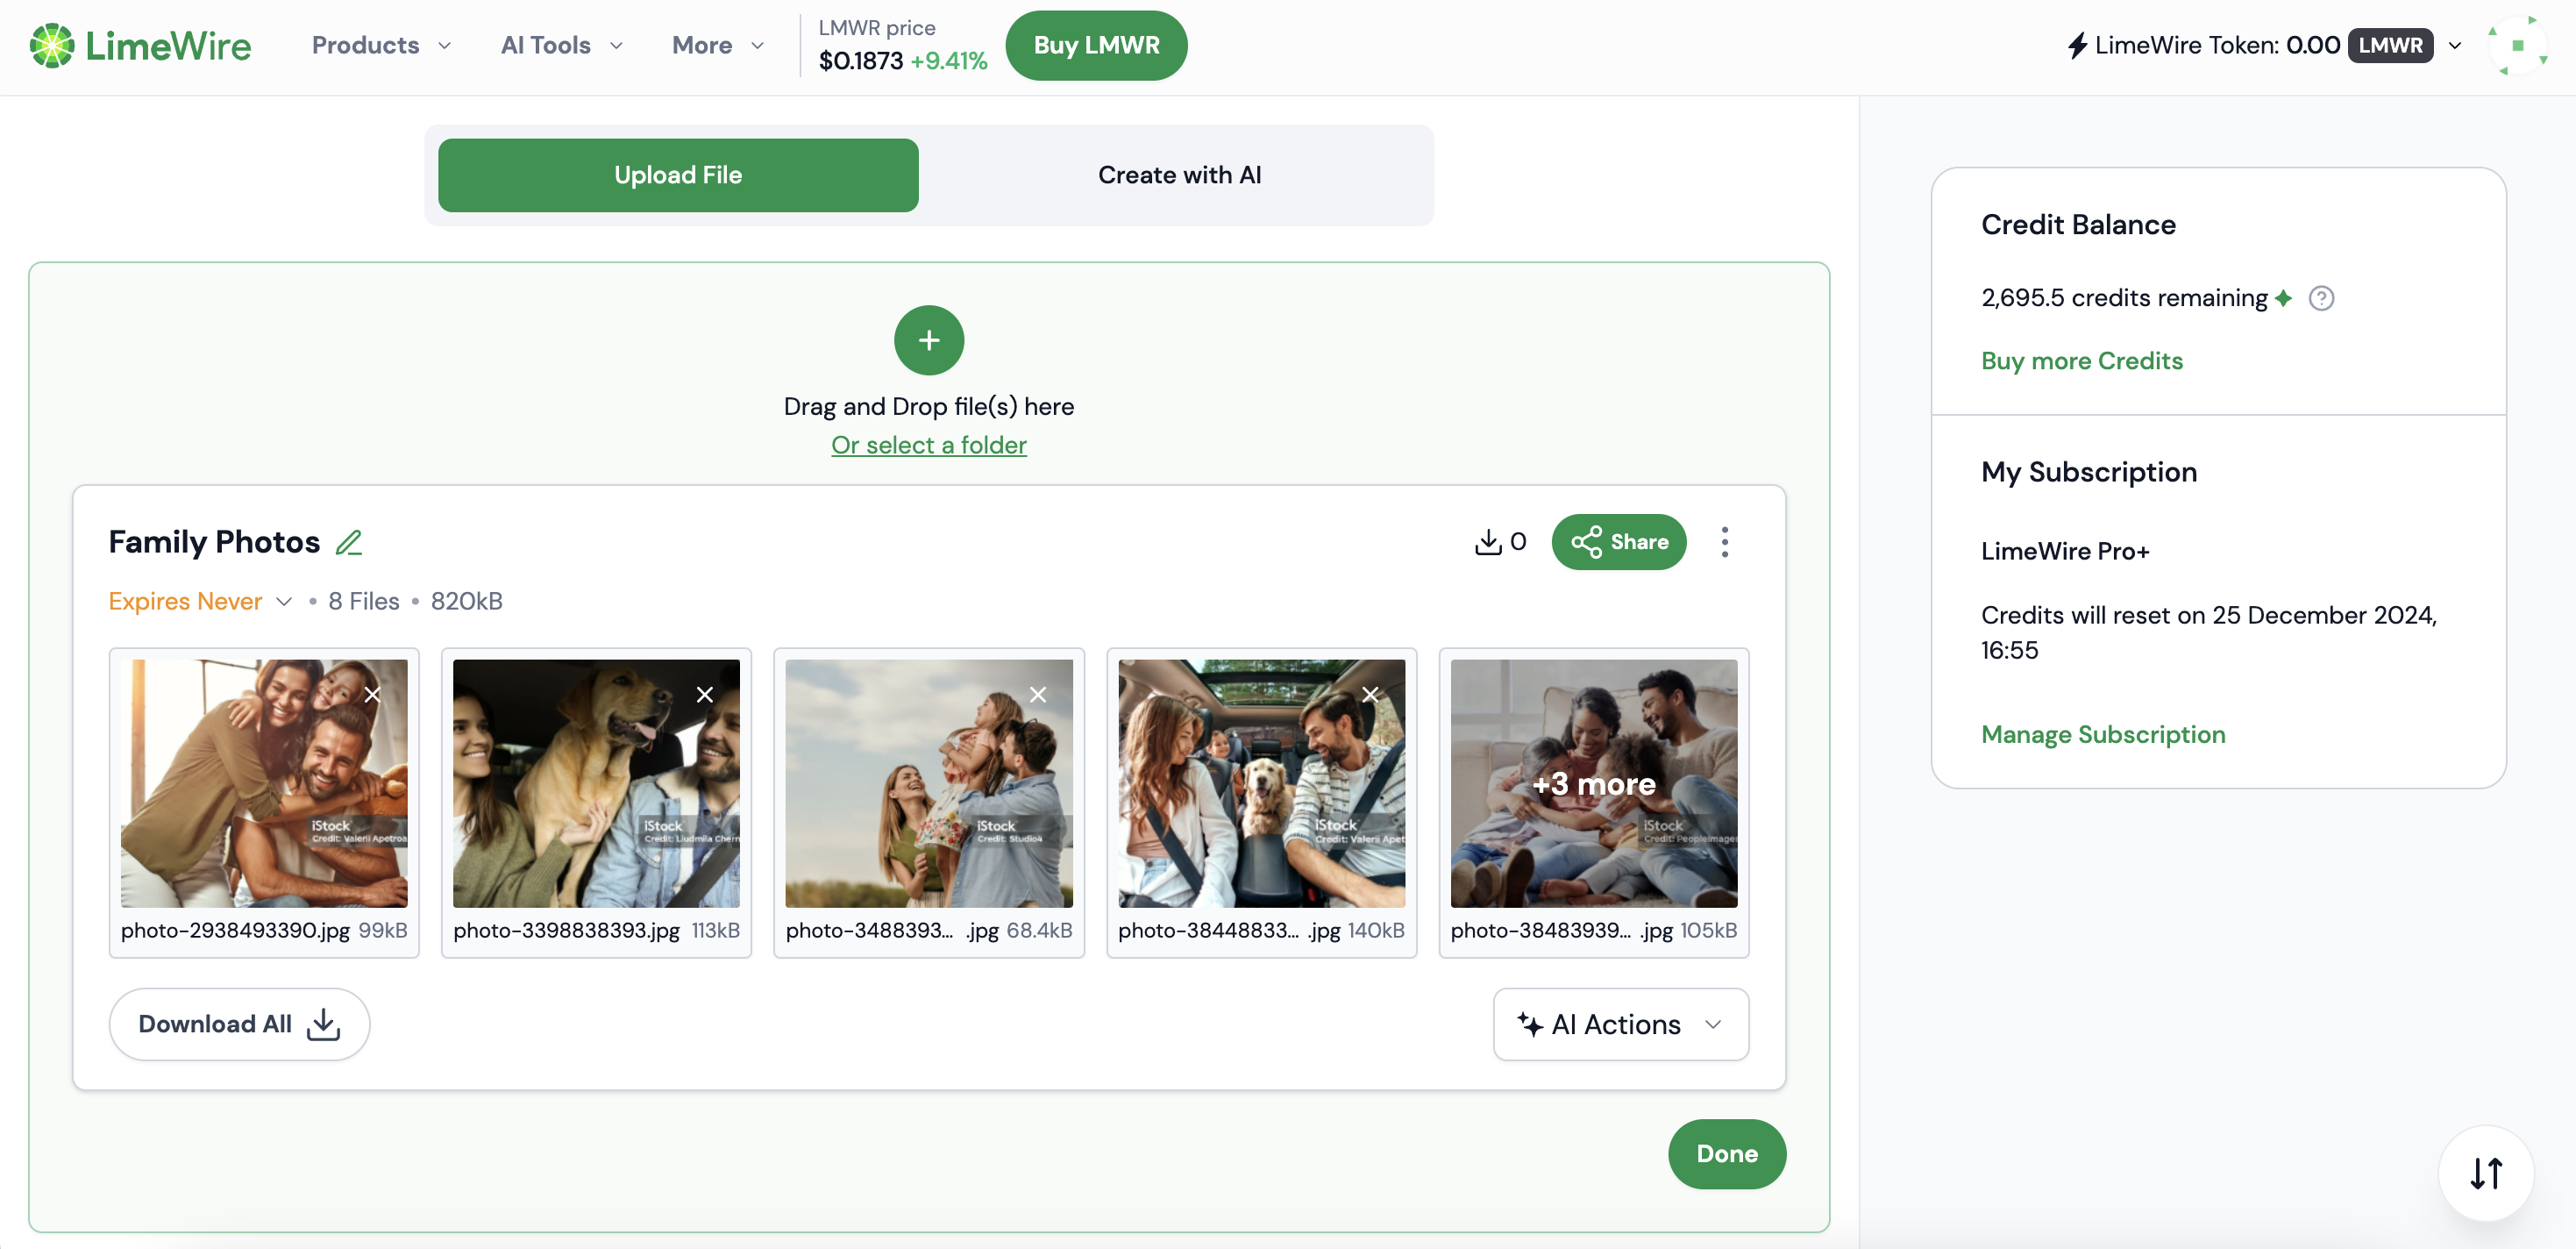Open the +3 more photos thumbnail
Screen dimensions: 2576x1249
pyautogui.click(x=1593, y=784)
